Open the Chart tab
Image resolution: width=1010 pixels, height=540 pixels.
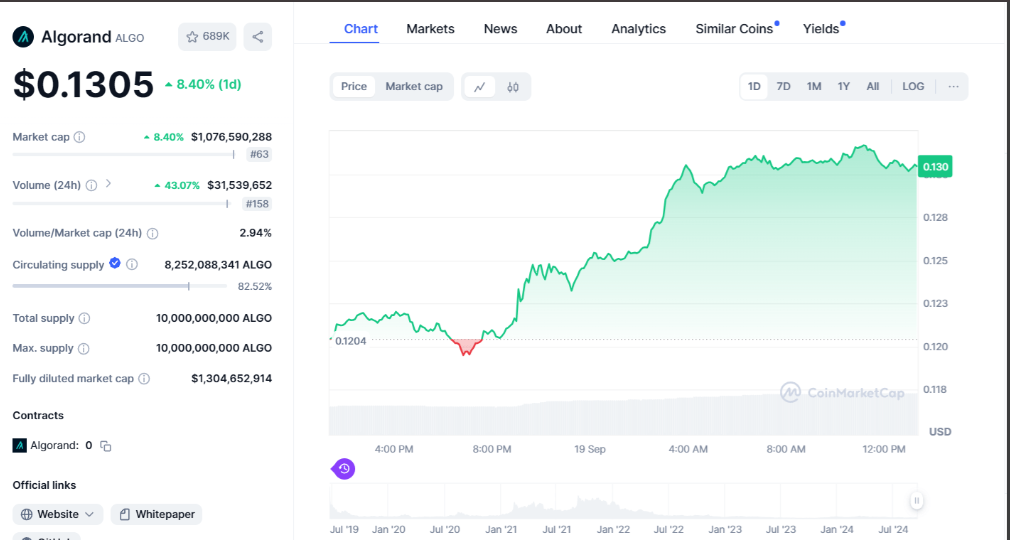click(x=361, y=29)
